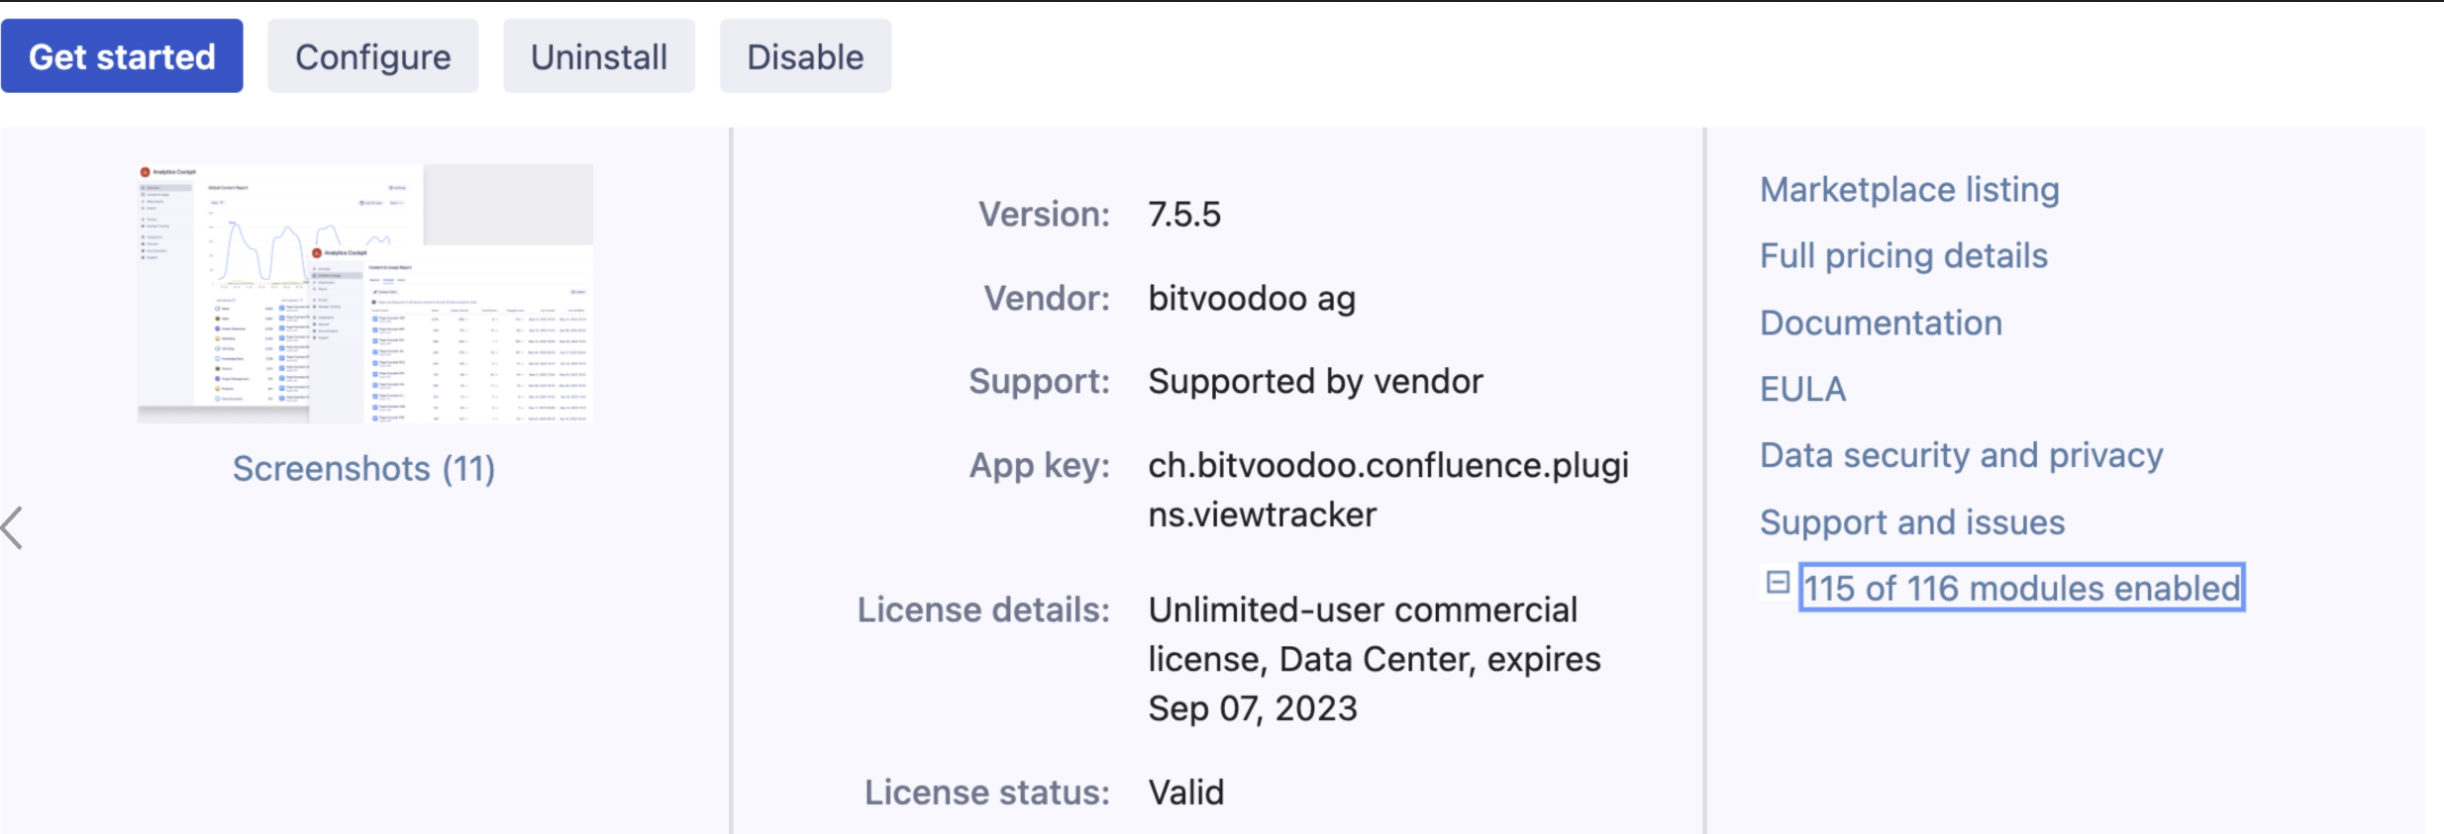Viewport: 2444px width, 834px height.
Task: Go to the Documentation link
Action: pyautogui.click(x=1880, y=323)
